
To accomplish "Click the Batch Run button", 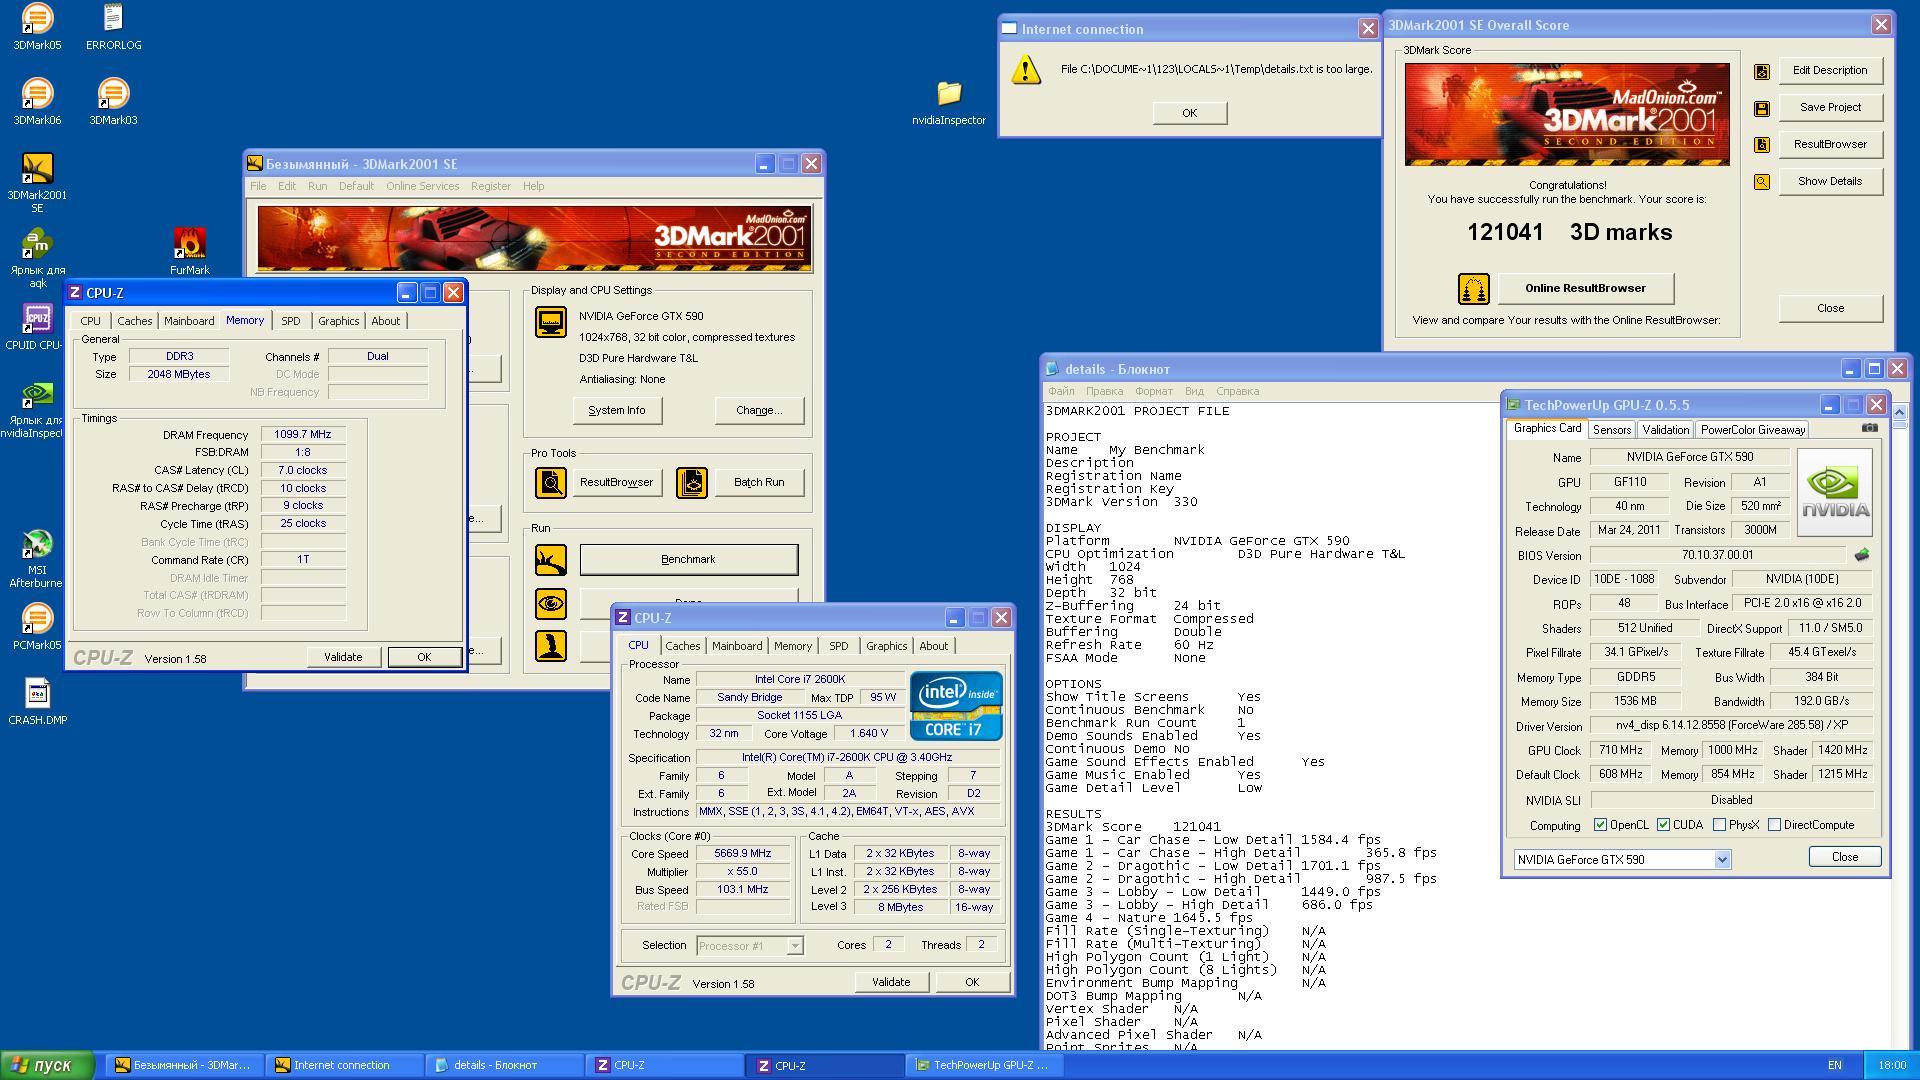I will pos(759,482).
